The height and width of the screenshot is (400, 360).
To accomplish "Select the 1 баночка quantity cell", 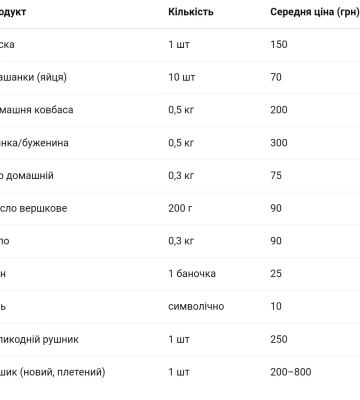I will point(192,274).
